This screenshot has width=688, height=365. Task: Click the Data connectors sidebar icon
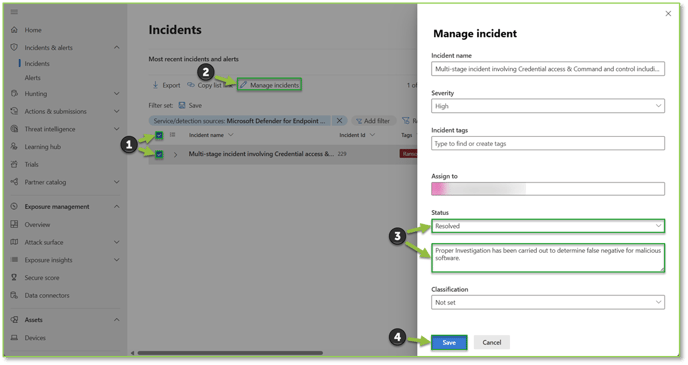point(14,295)
